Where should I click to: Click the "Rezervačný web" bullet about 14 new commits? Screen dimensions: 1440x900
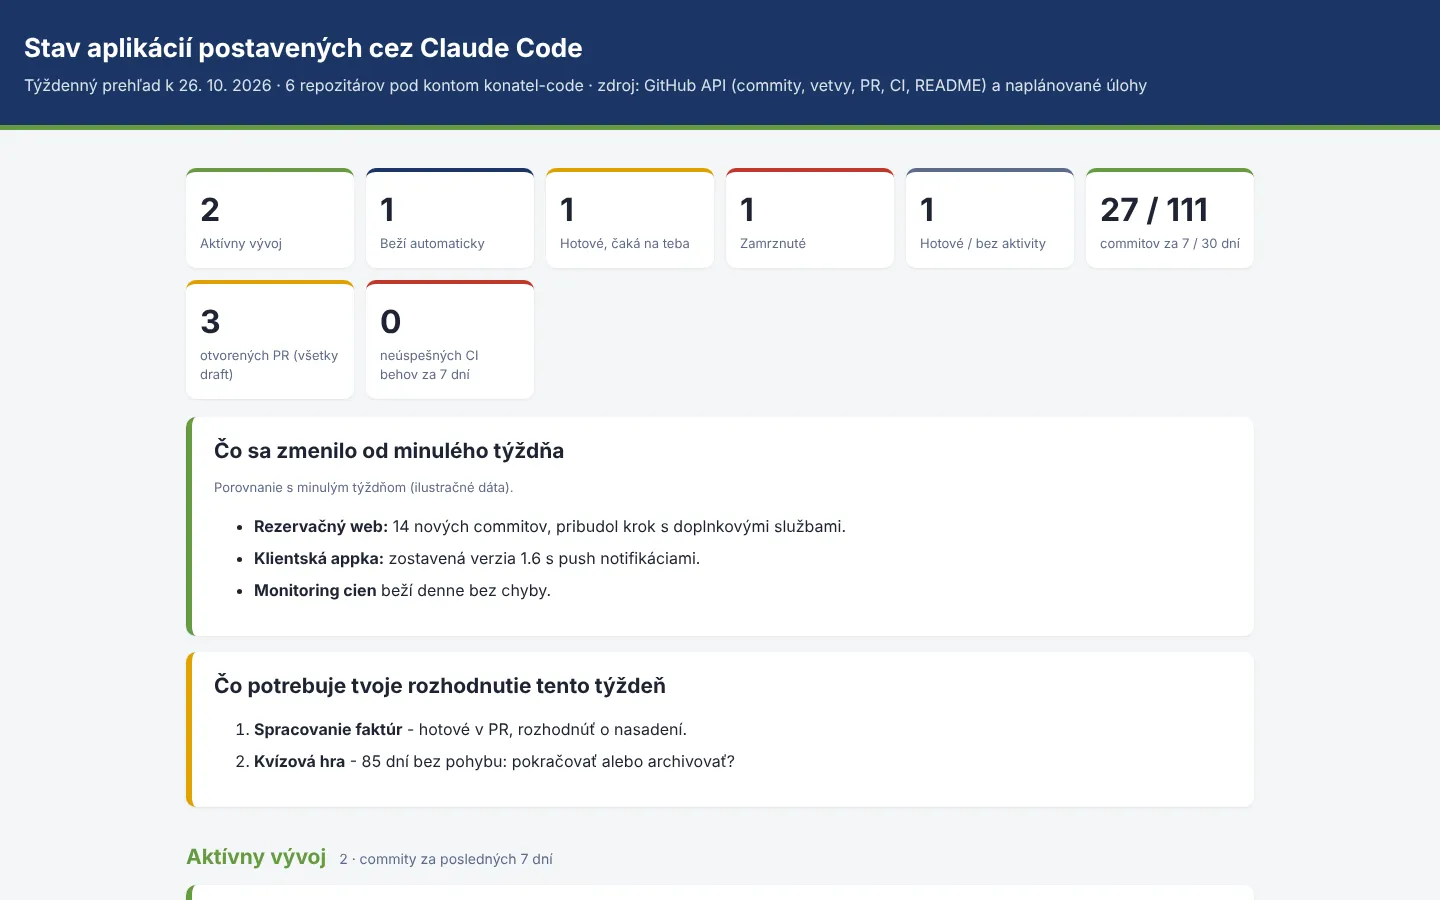[550, 527]
